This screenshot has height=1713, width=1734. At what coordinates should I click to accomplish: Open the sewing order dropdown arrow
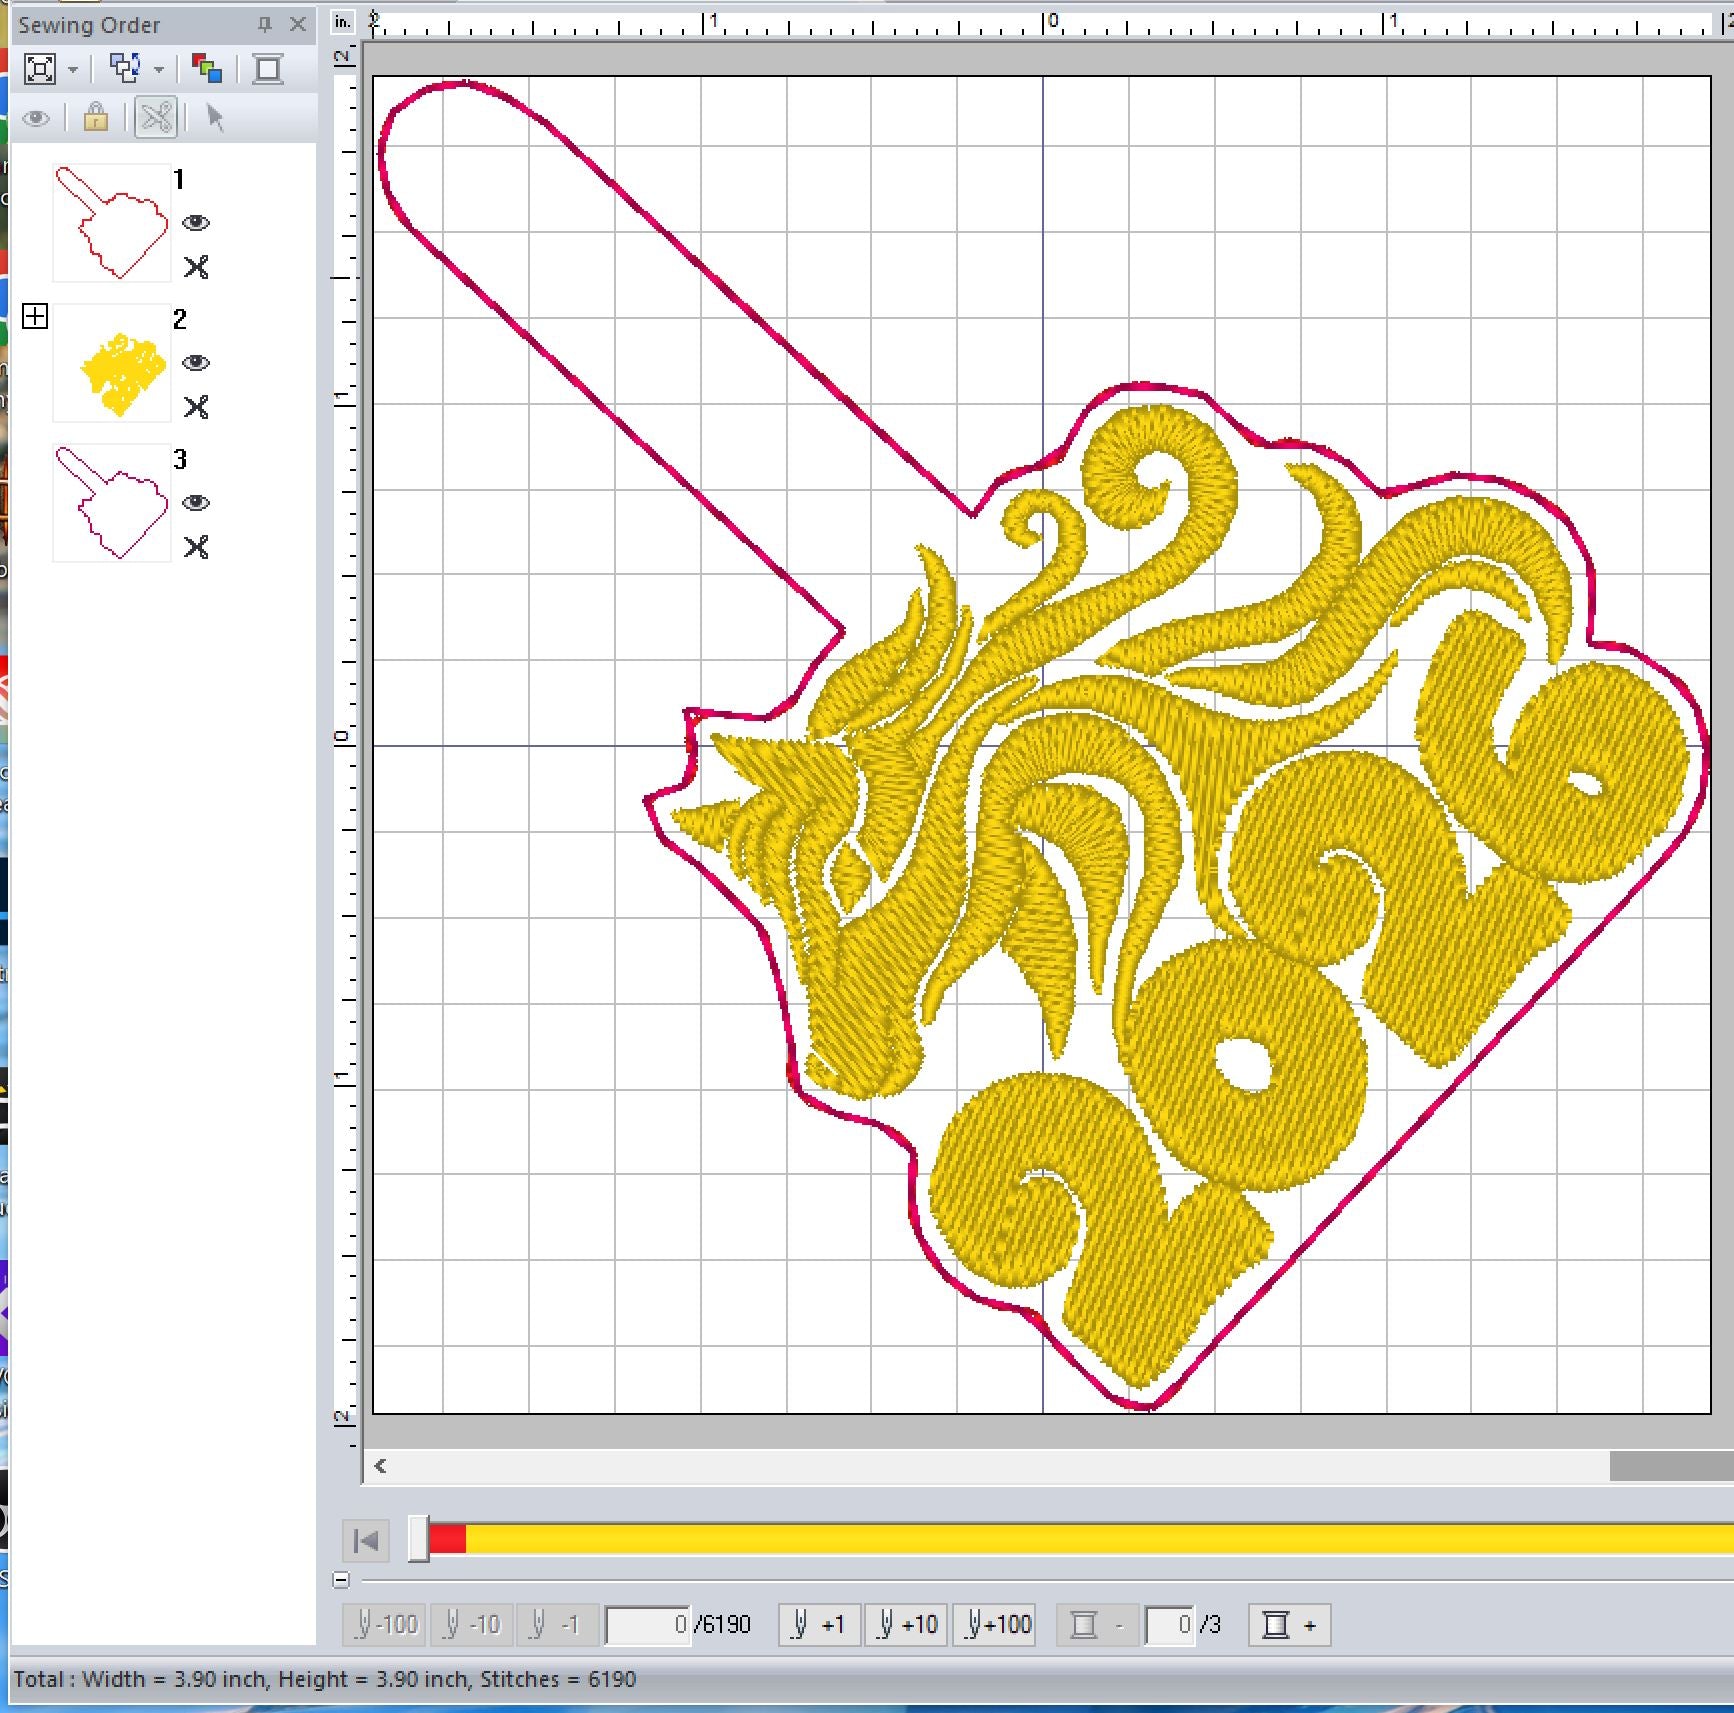click(159, 70)
